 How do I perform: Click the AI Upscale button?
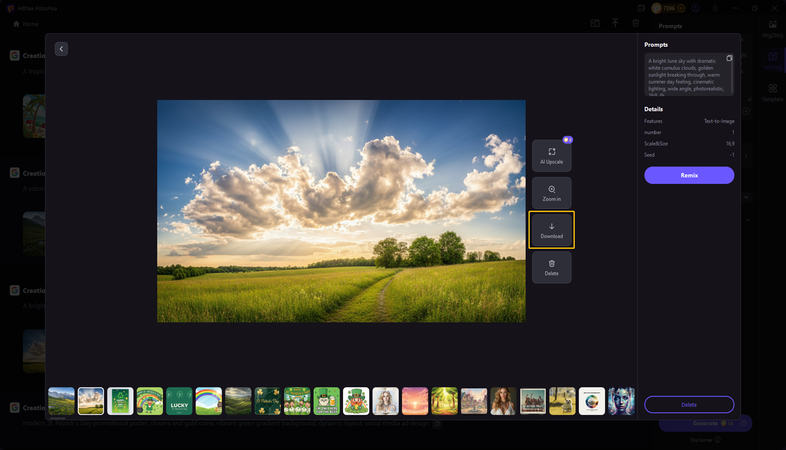pos(551,156)
